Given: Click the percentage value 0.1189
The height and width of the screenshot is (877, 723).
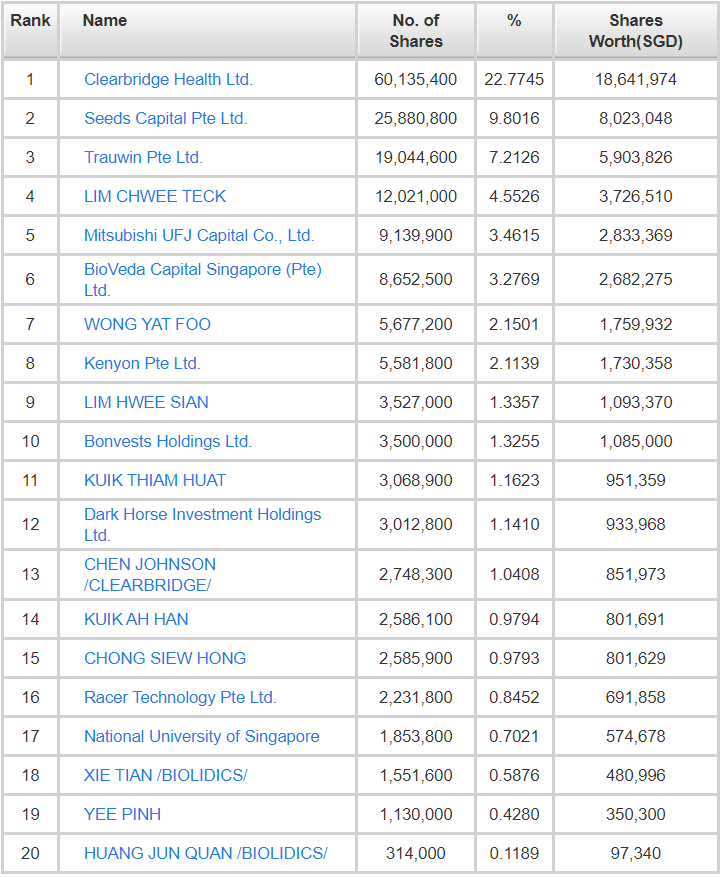Looking at the screenshot, I should (514, 854).
